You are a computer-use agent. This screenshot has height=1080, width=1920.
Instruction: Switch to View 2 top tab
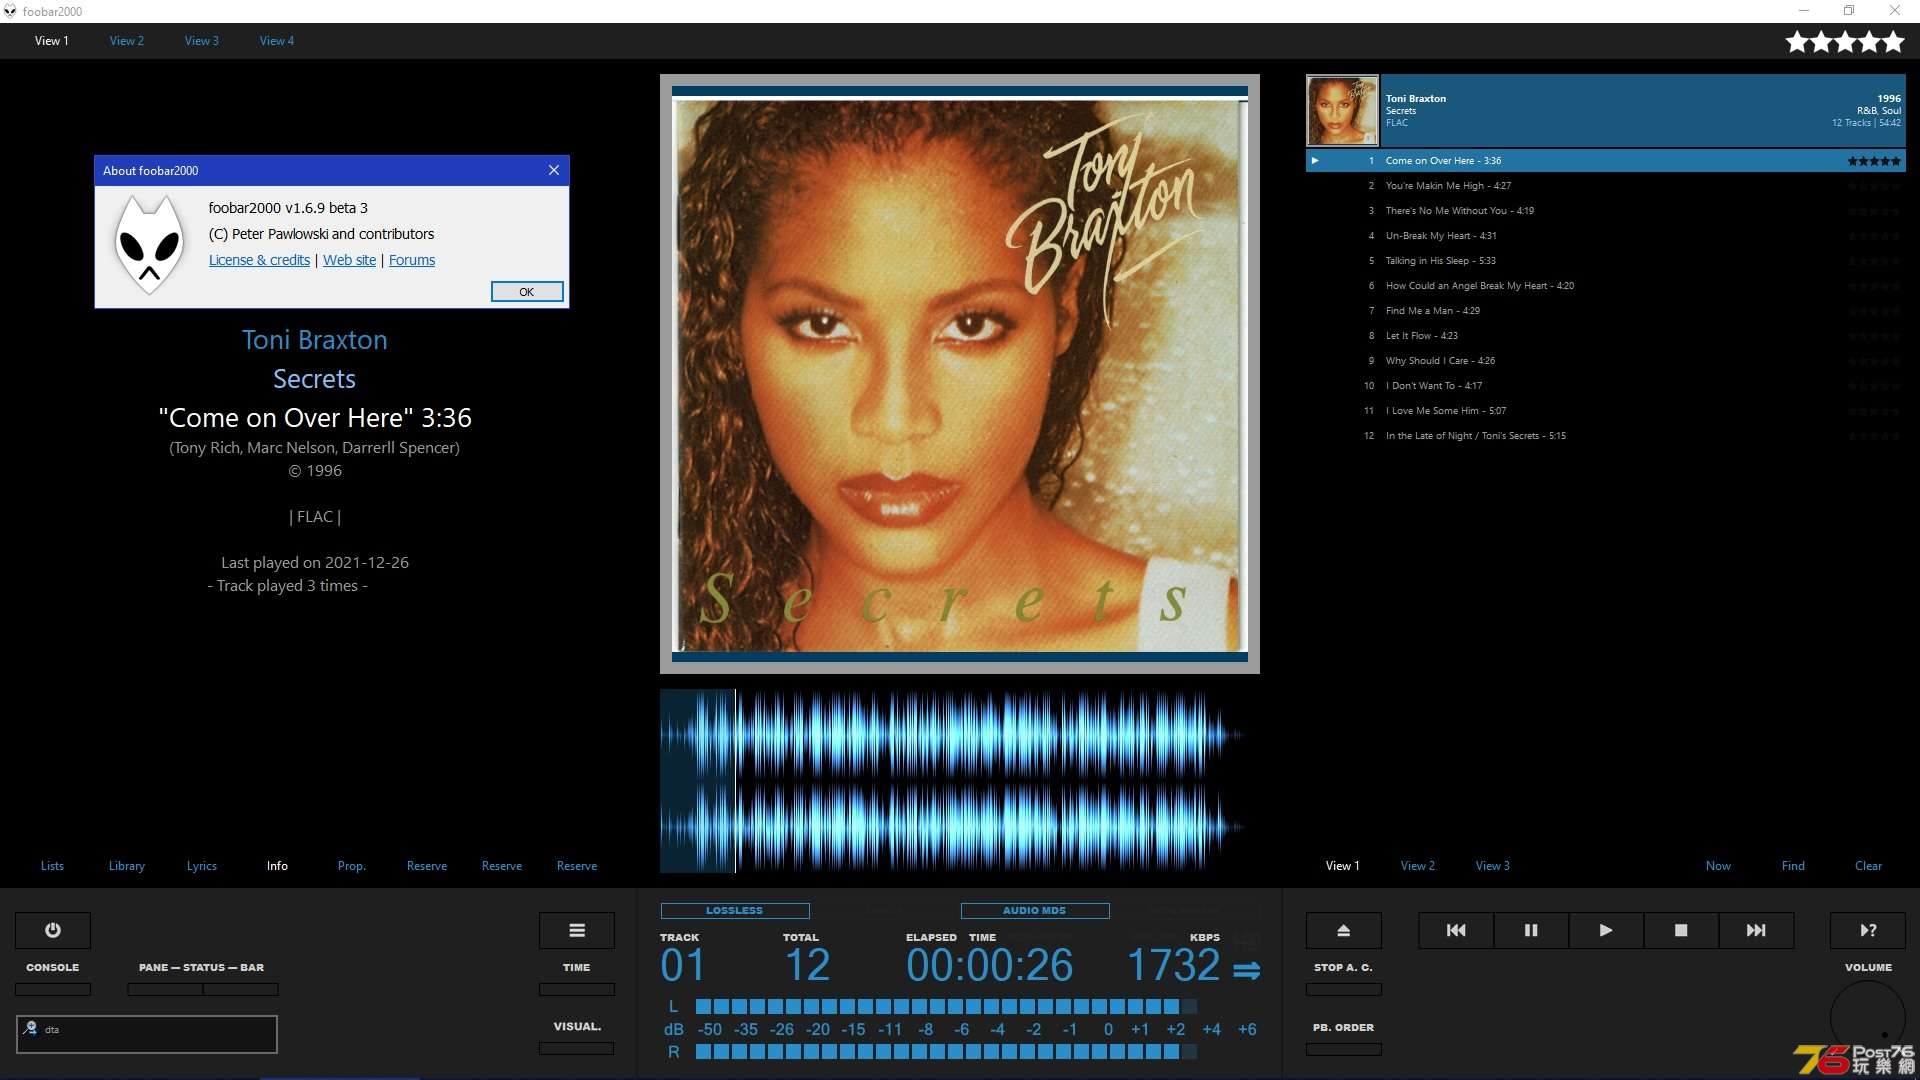127,41
